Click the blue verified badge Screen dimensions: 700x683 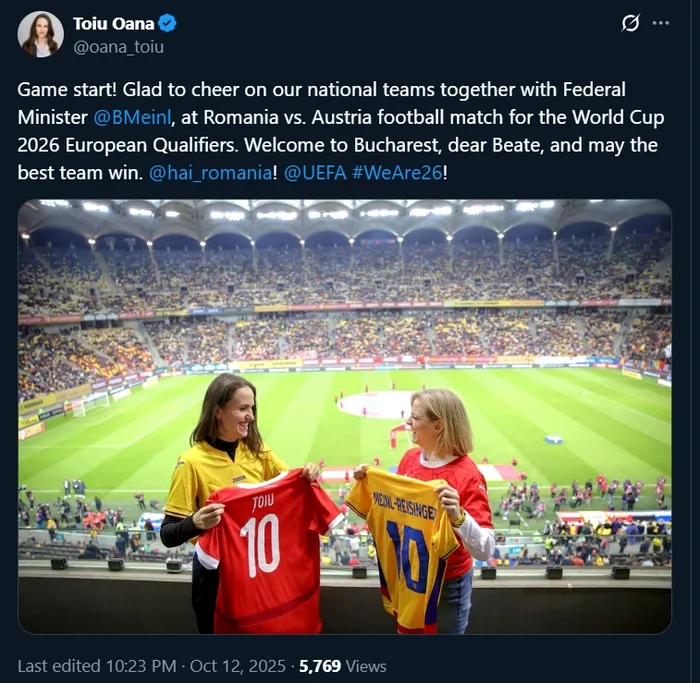(x=169, y=23)
